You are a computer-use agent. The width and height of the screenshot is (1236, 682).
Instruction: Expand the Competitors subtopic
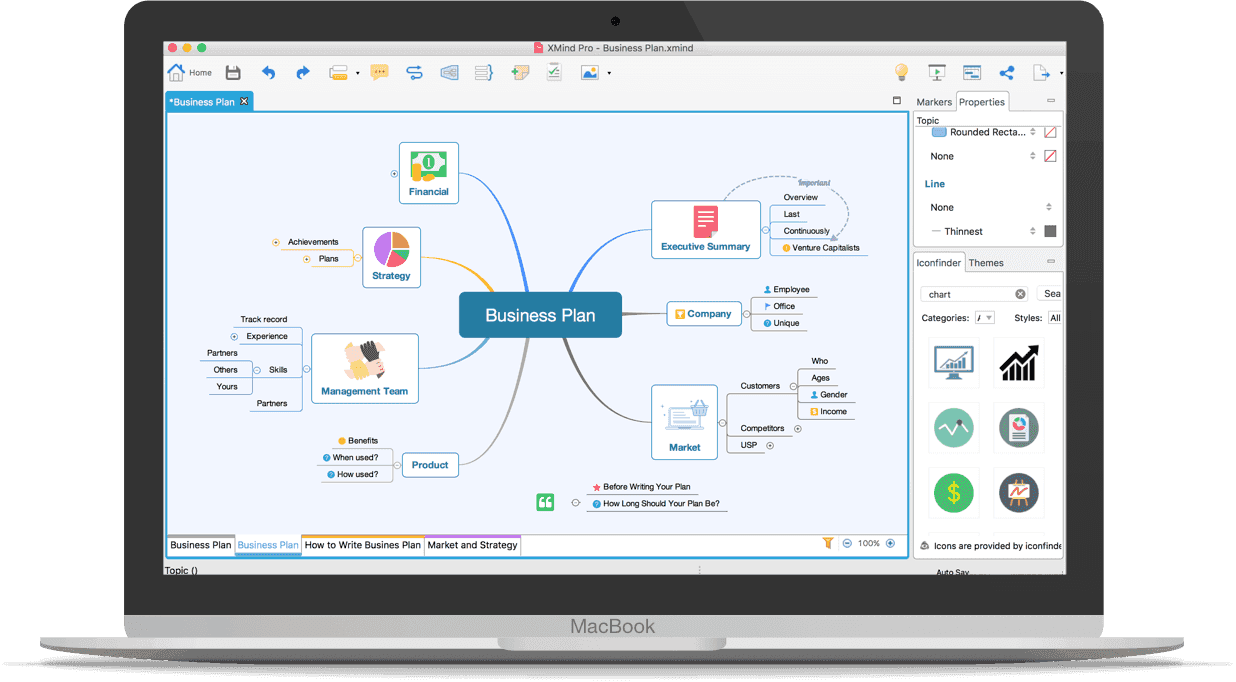coord(797,429)
